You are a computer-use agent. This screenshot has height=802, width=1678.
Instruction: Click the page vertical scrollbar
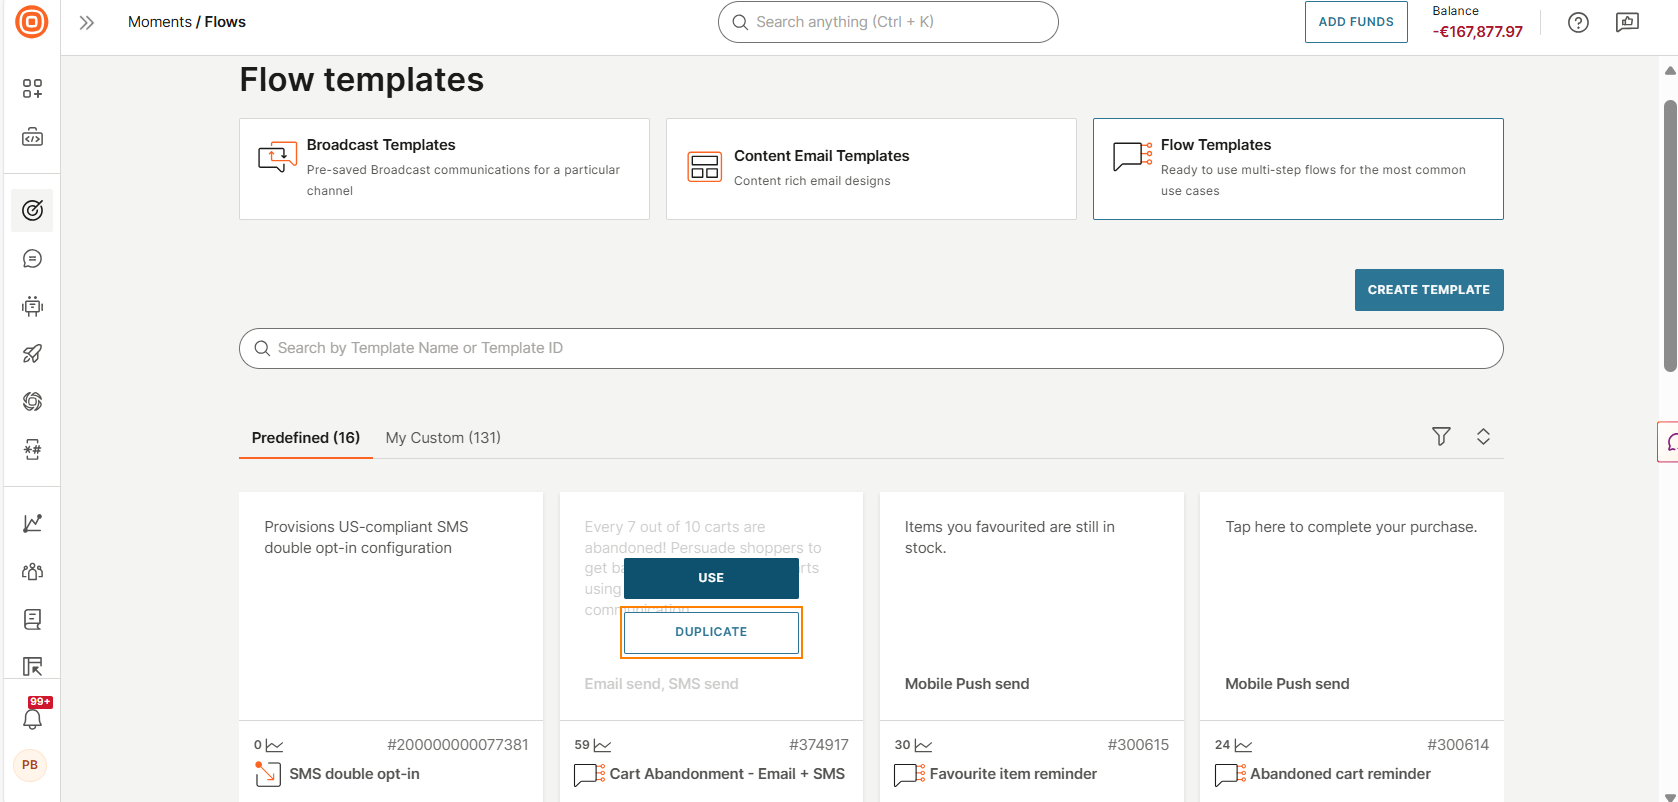click(1669, 236)
